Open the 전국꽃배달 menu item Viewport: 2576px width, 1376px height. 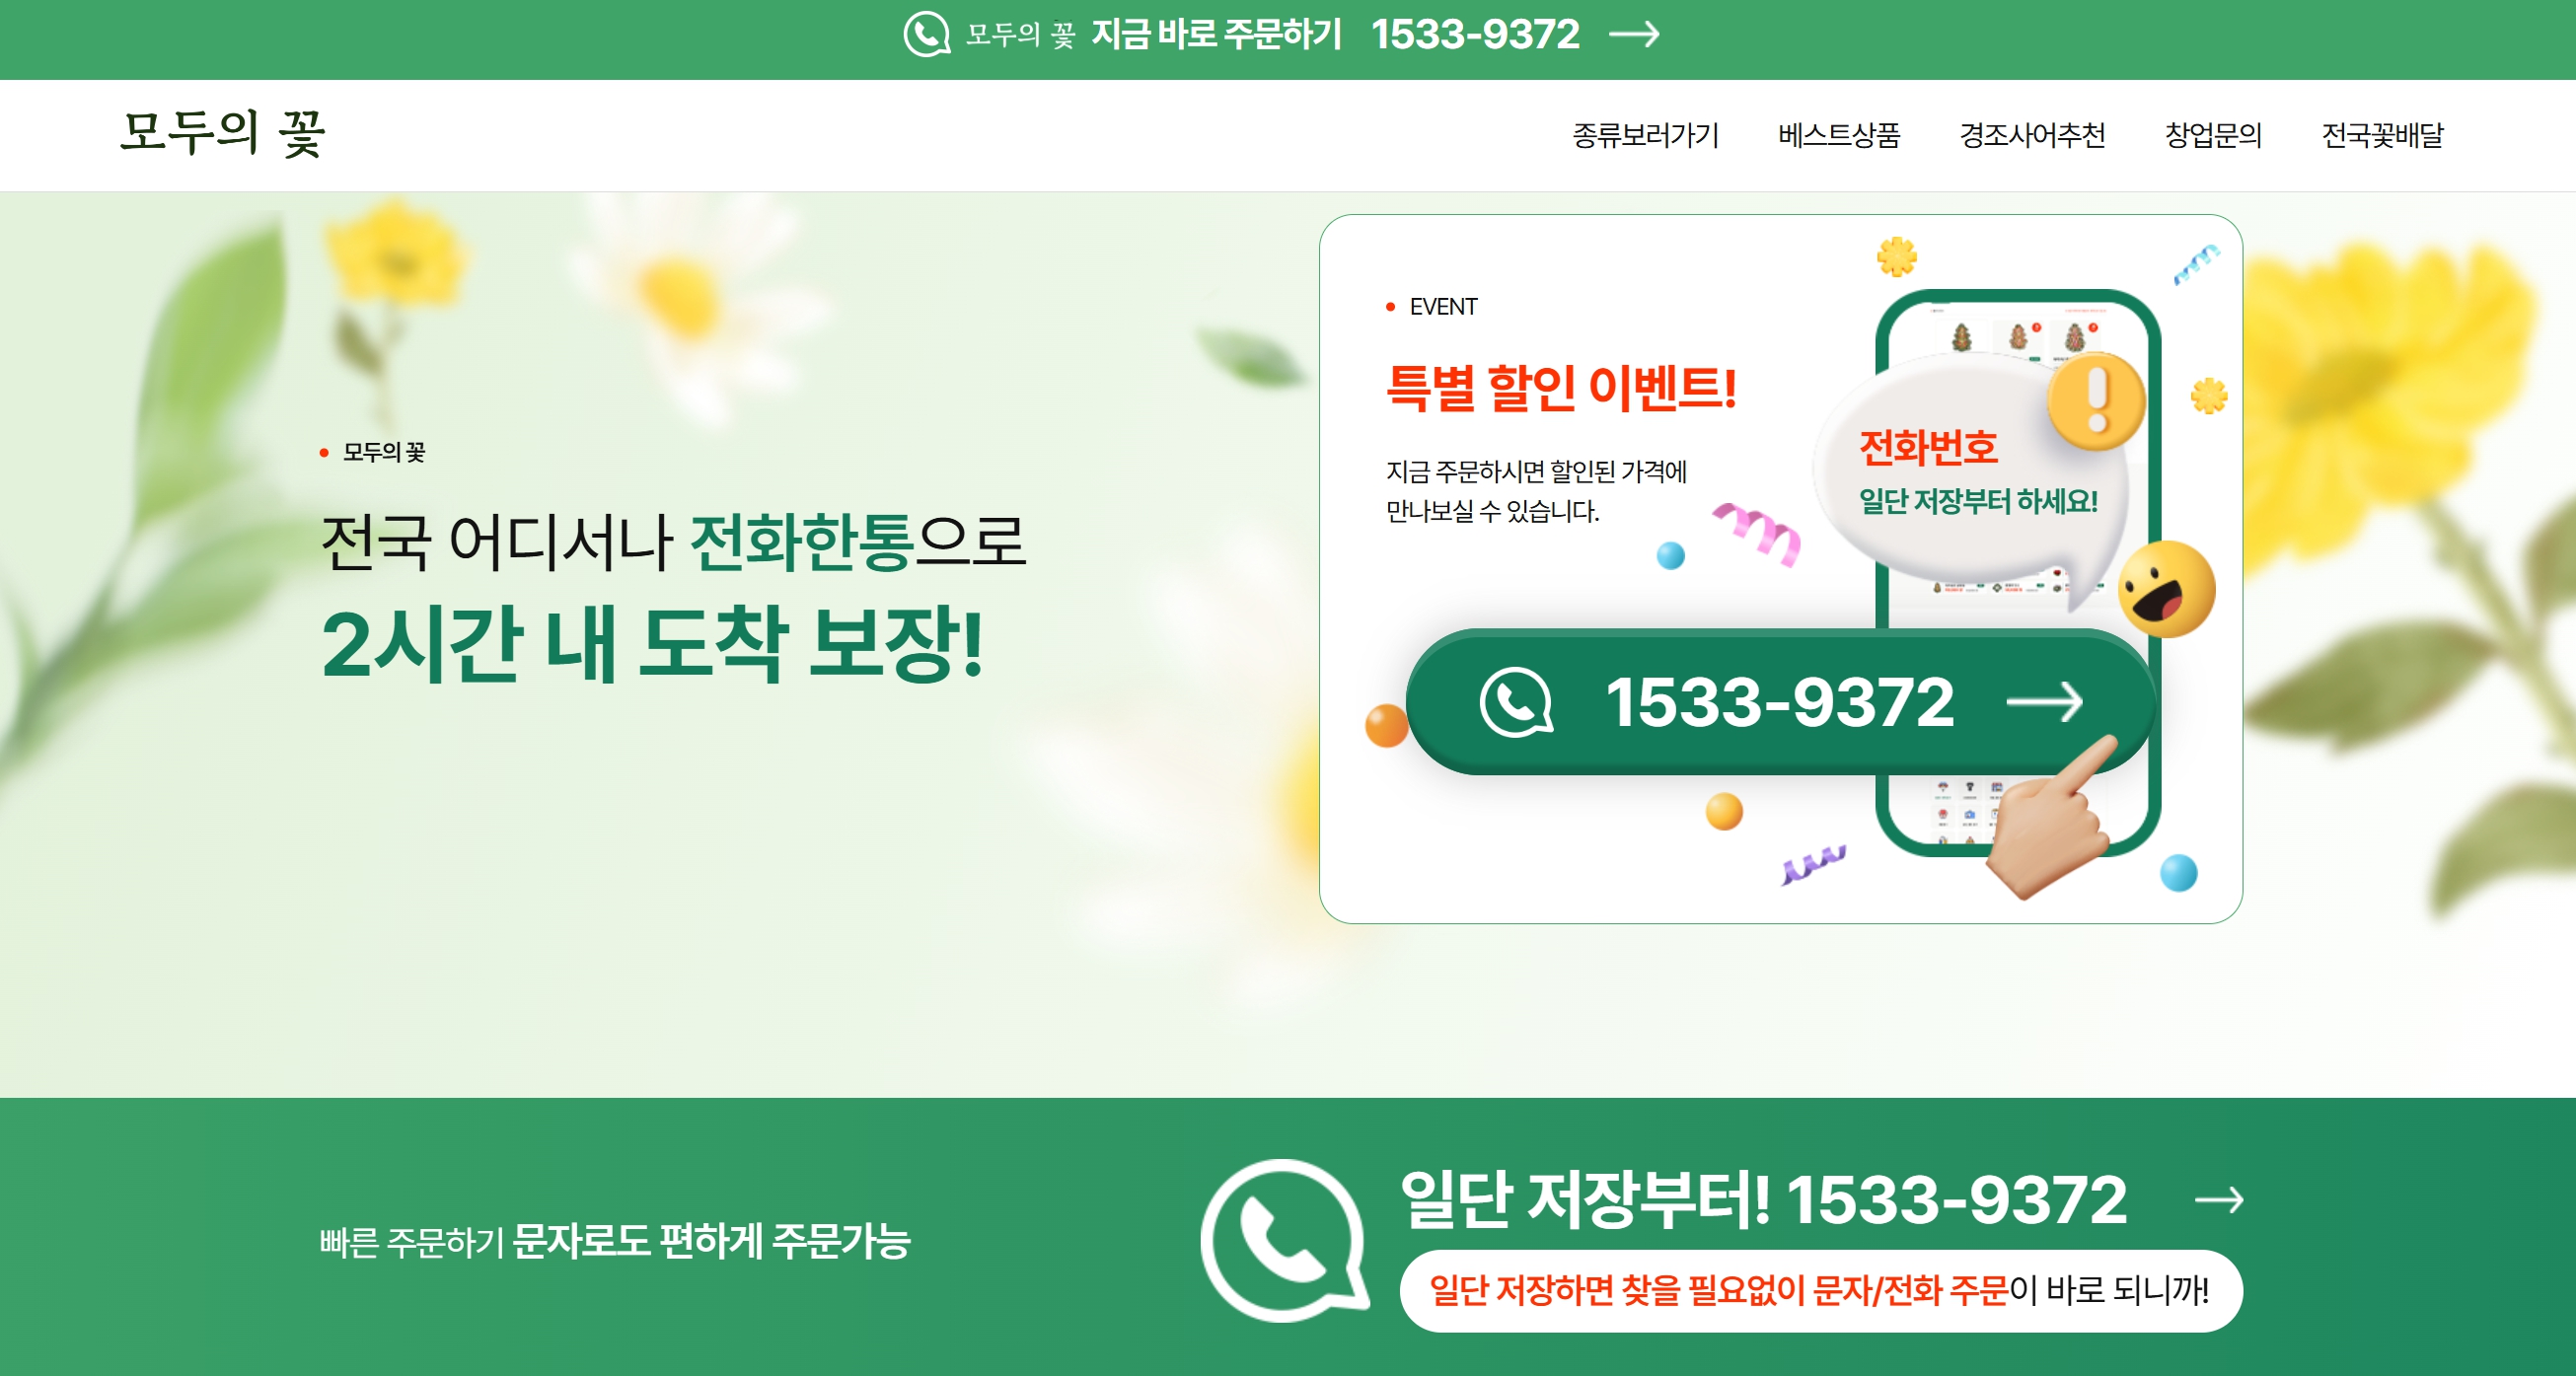[x=2382, y=135]
